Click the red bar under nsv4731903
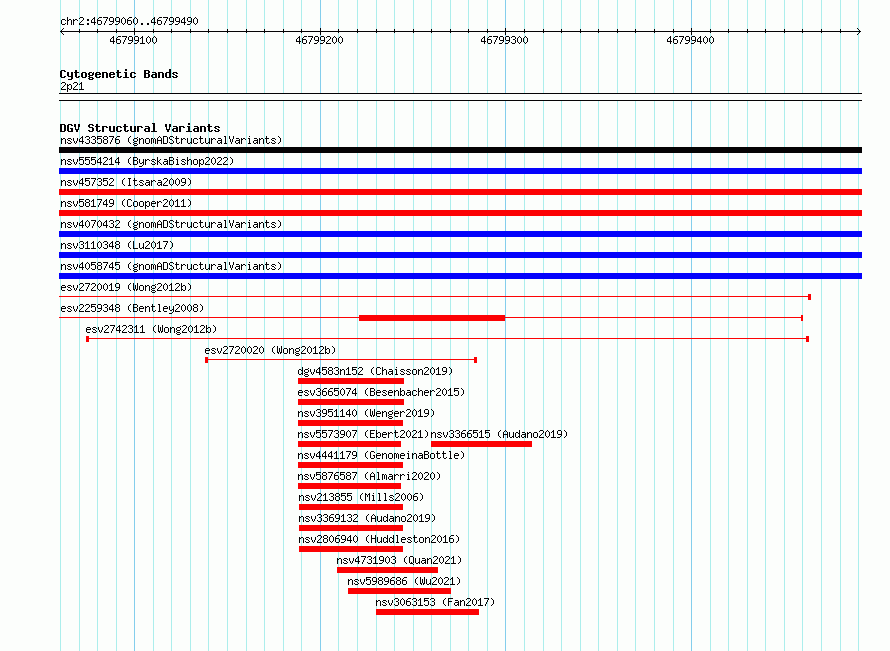This screenshot has width=890, height=651. point(387,570)
